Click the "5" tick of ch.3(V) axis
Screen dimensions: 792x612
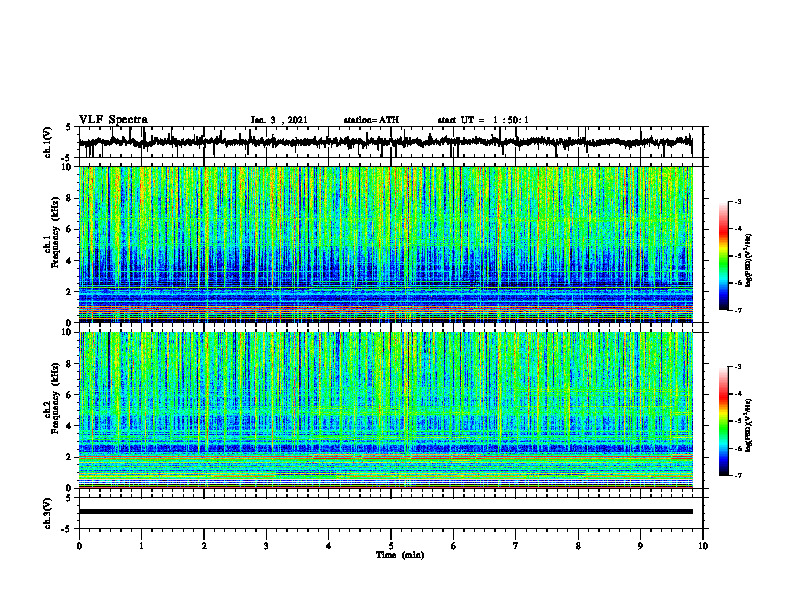point(68,498)
